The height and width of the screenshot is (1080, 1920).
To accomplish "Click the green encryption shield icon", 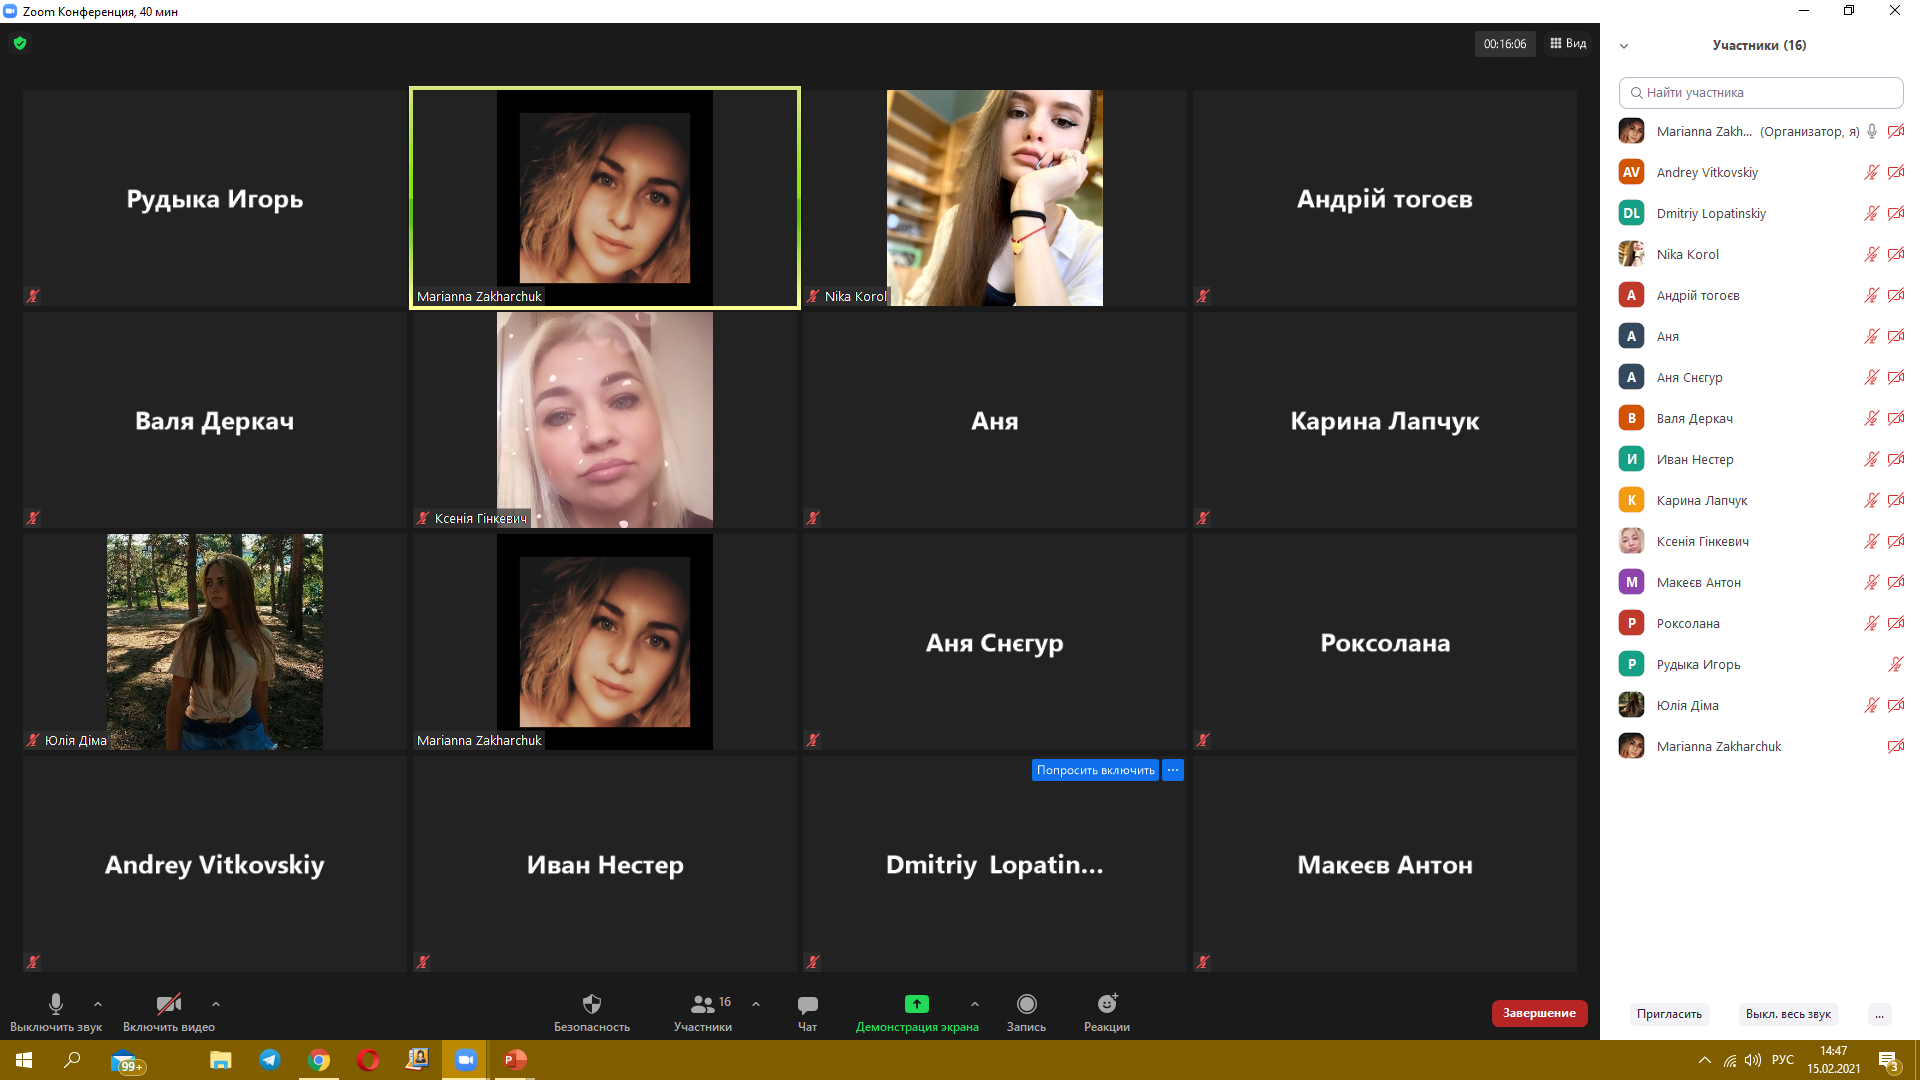I will coord(20,43).
